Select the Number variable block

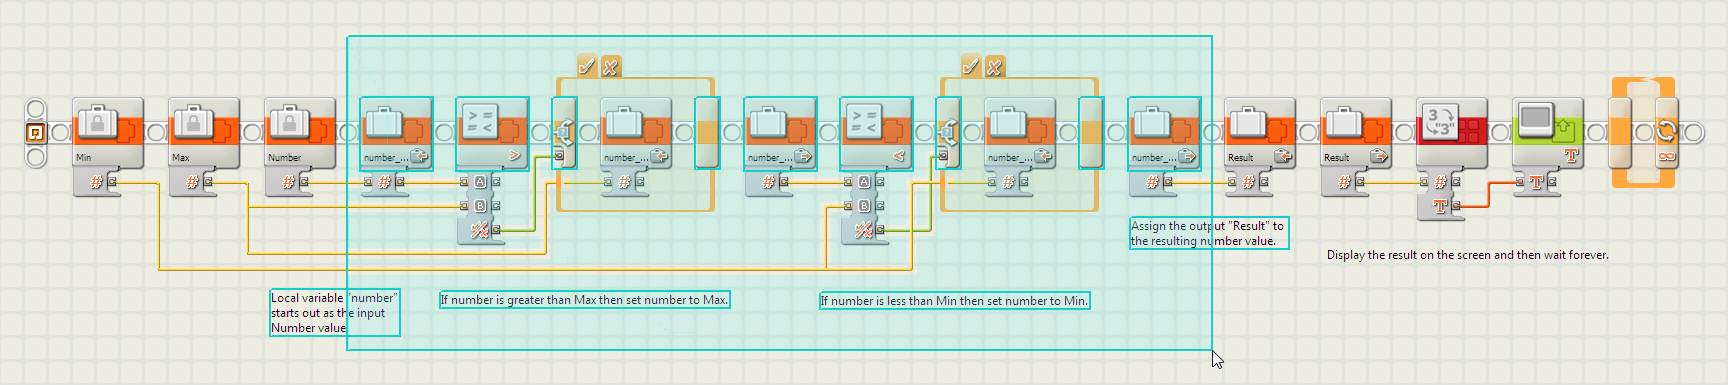click(x=300, y=132)
